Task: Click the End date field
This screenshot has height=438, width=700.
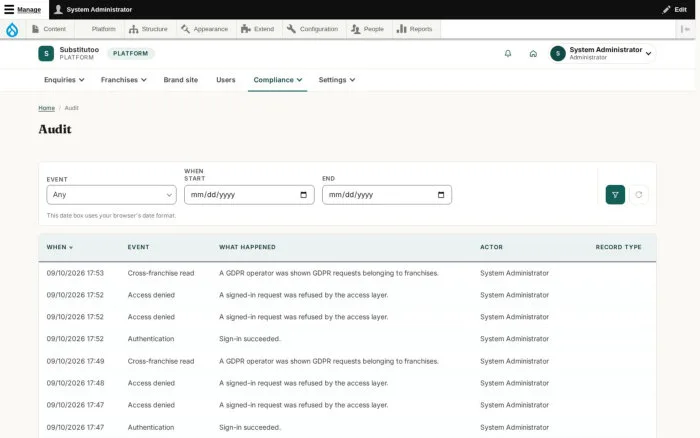Action: (387, 195)
